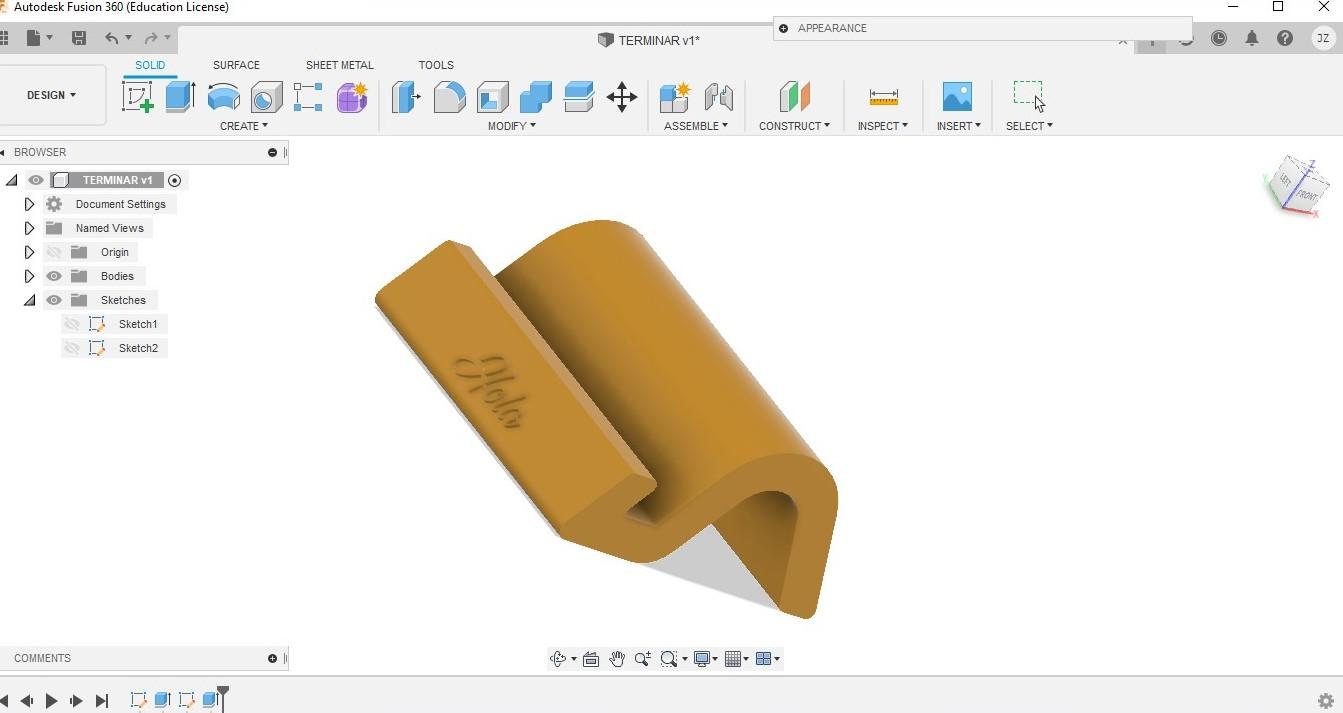Viewport: 1343px width, 713px height.
Task: Click the Redo arrow
Action: click(x=151, y=38)
